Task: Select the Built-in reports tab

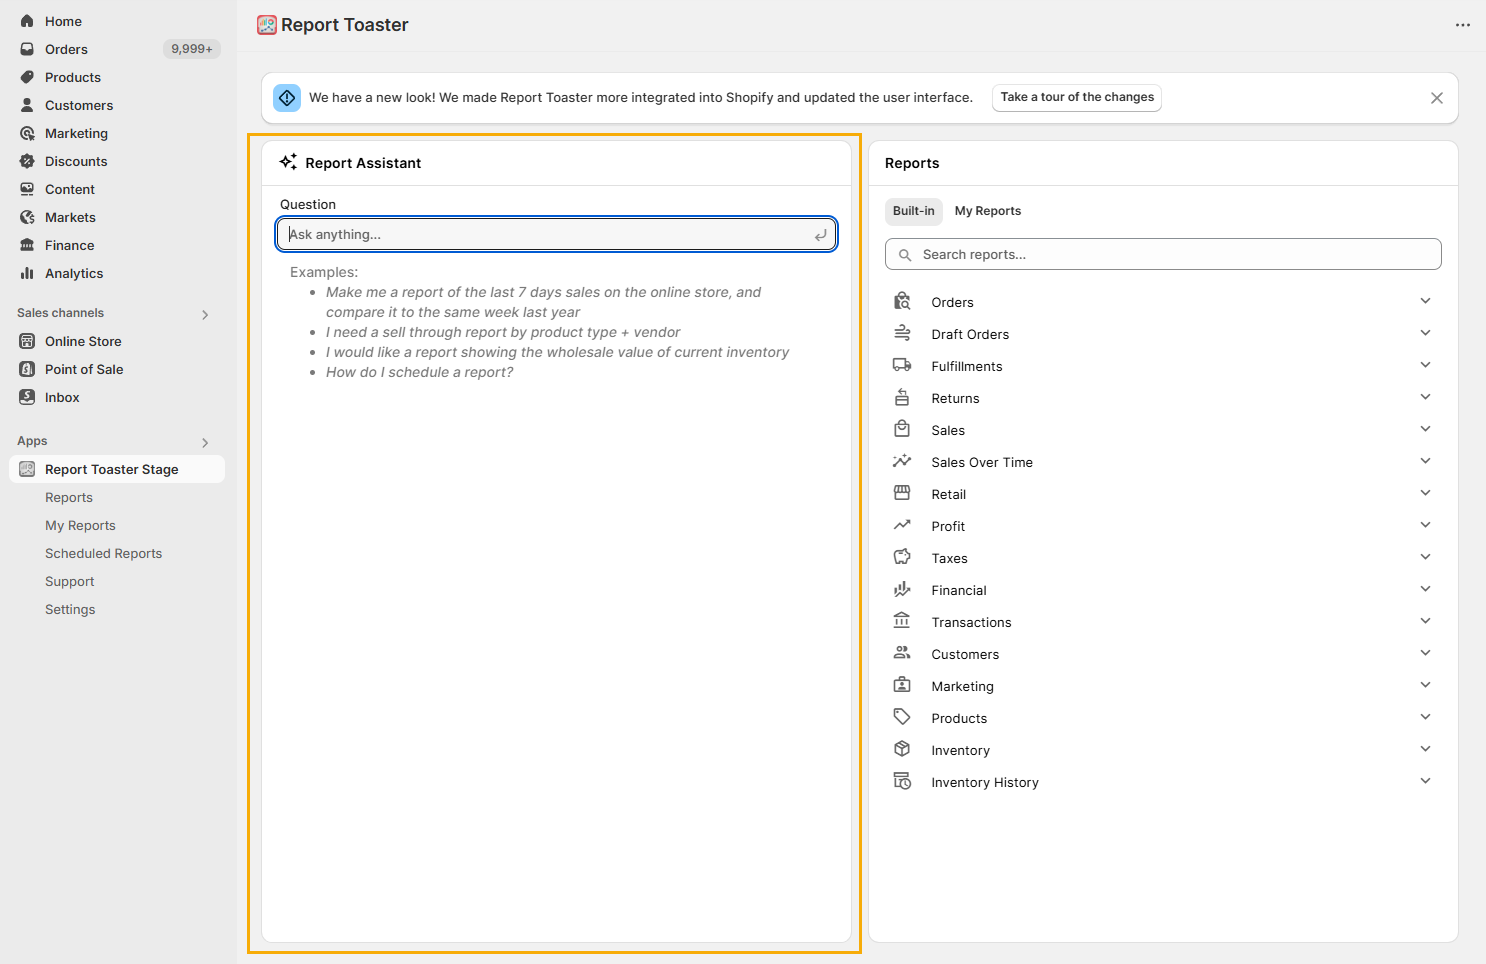Action: (x=913, y=211)
